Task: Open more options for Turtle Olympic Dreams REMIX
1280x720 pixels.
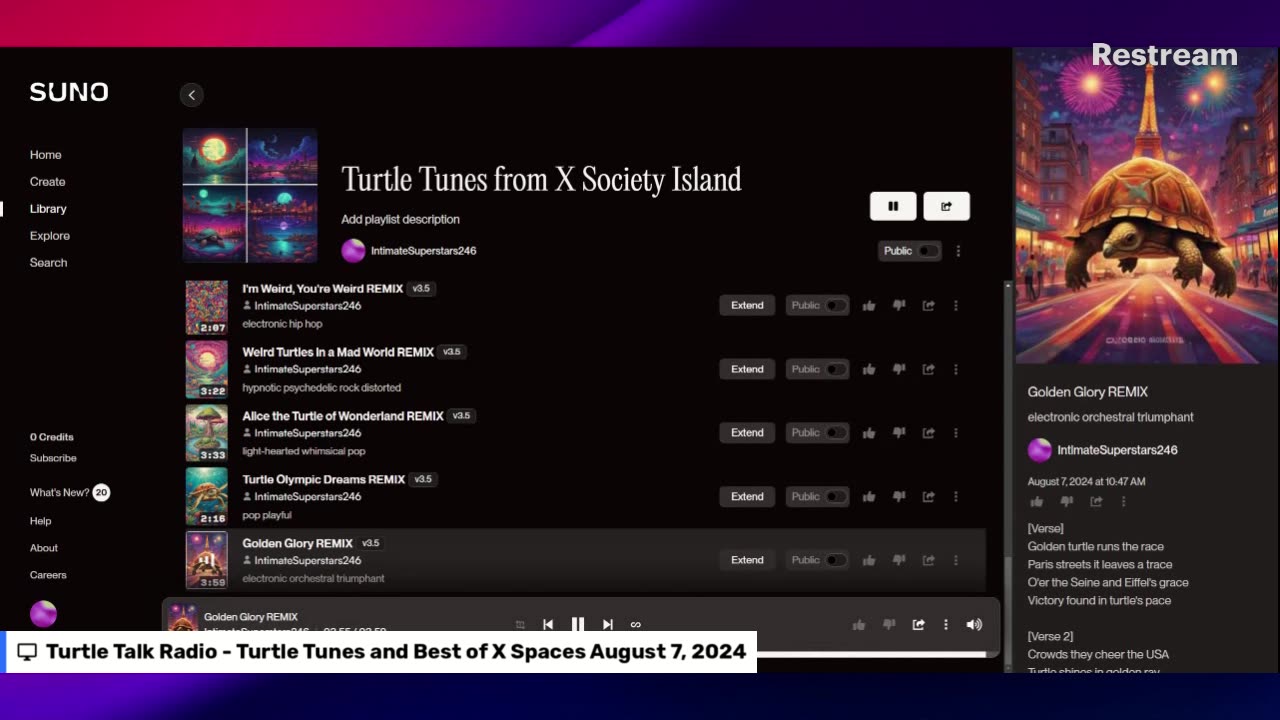Action: coord(956,496)
